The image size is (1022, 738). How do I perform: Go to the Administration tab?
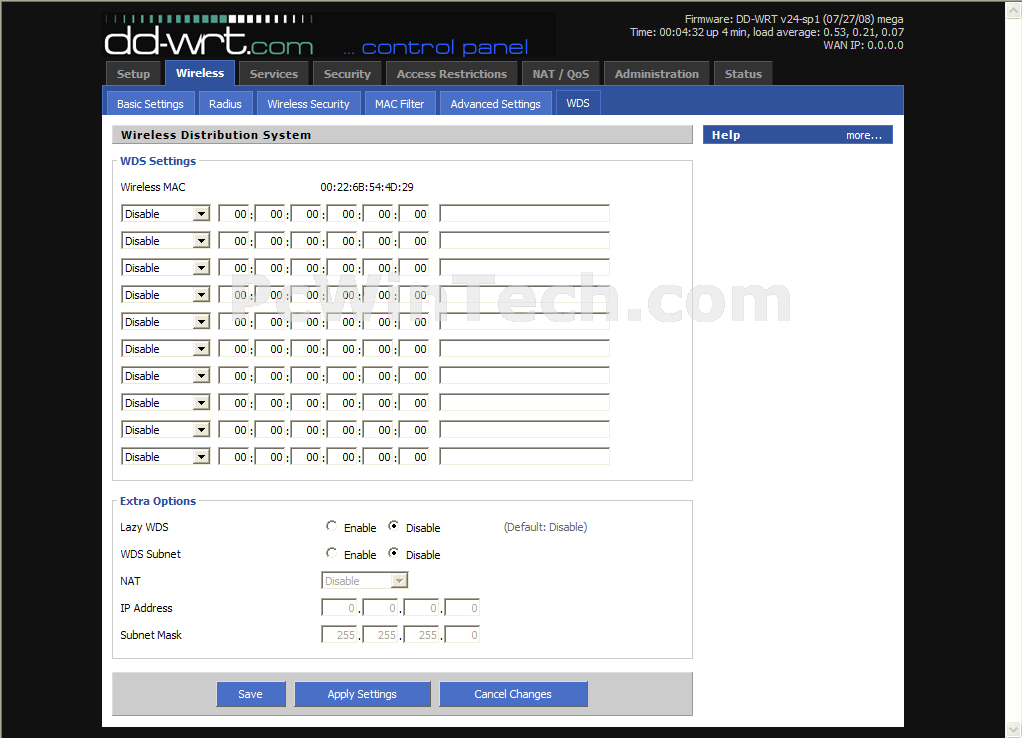pyautogui.click(x=656, y=74)
